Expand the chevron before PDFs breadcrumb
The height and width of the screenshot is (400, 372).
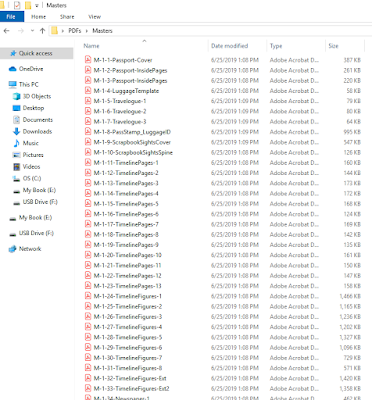pyautogui.click(x=63, y=31)
